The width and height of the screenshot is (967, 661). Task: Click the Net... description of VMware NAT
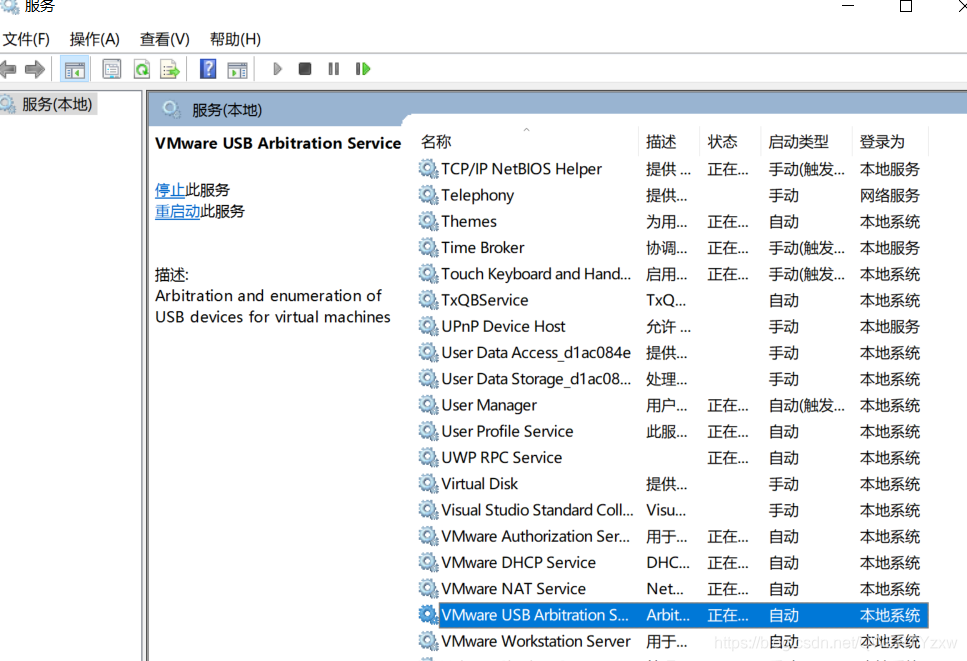[665, 589]
